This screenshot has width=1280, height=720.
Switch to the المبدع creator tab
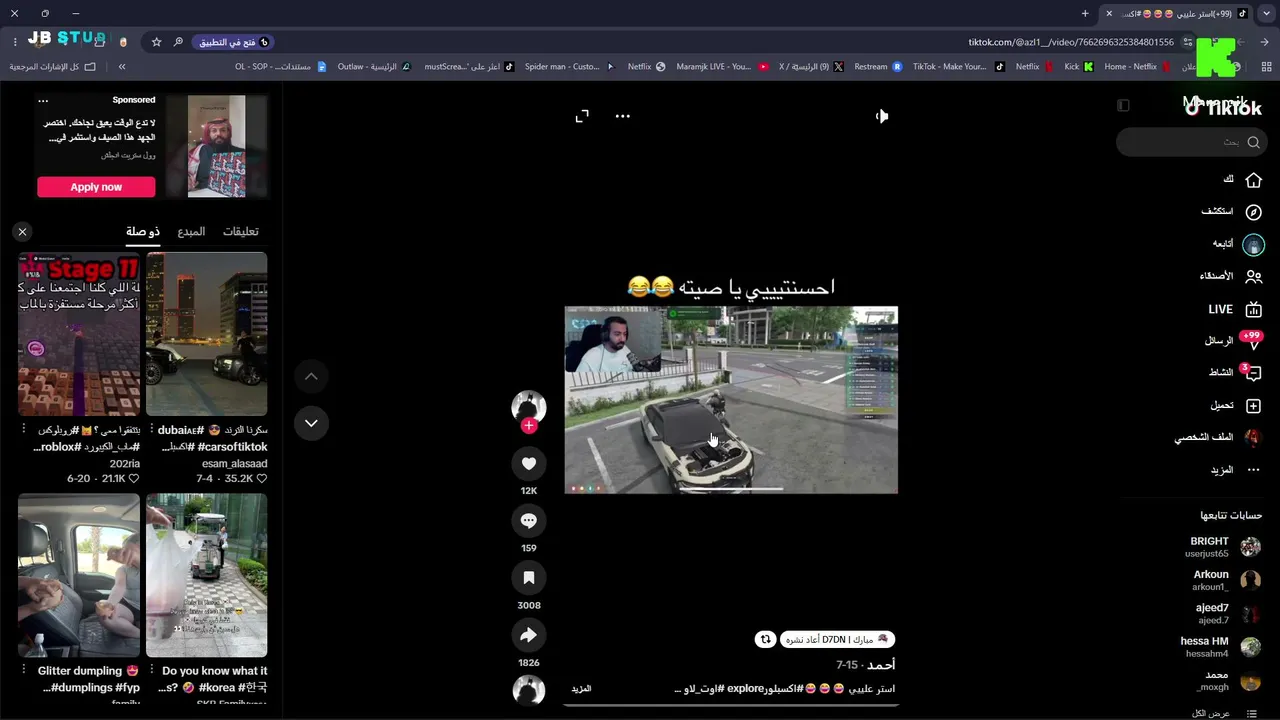point(191,232)
